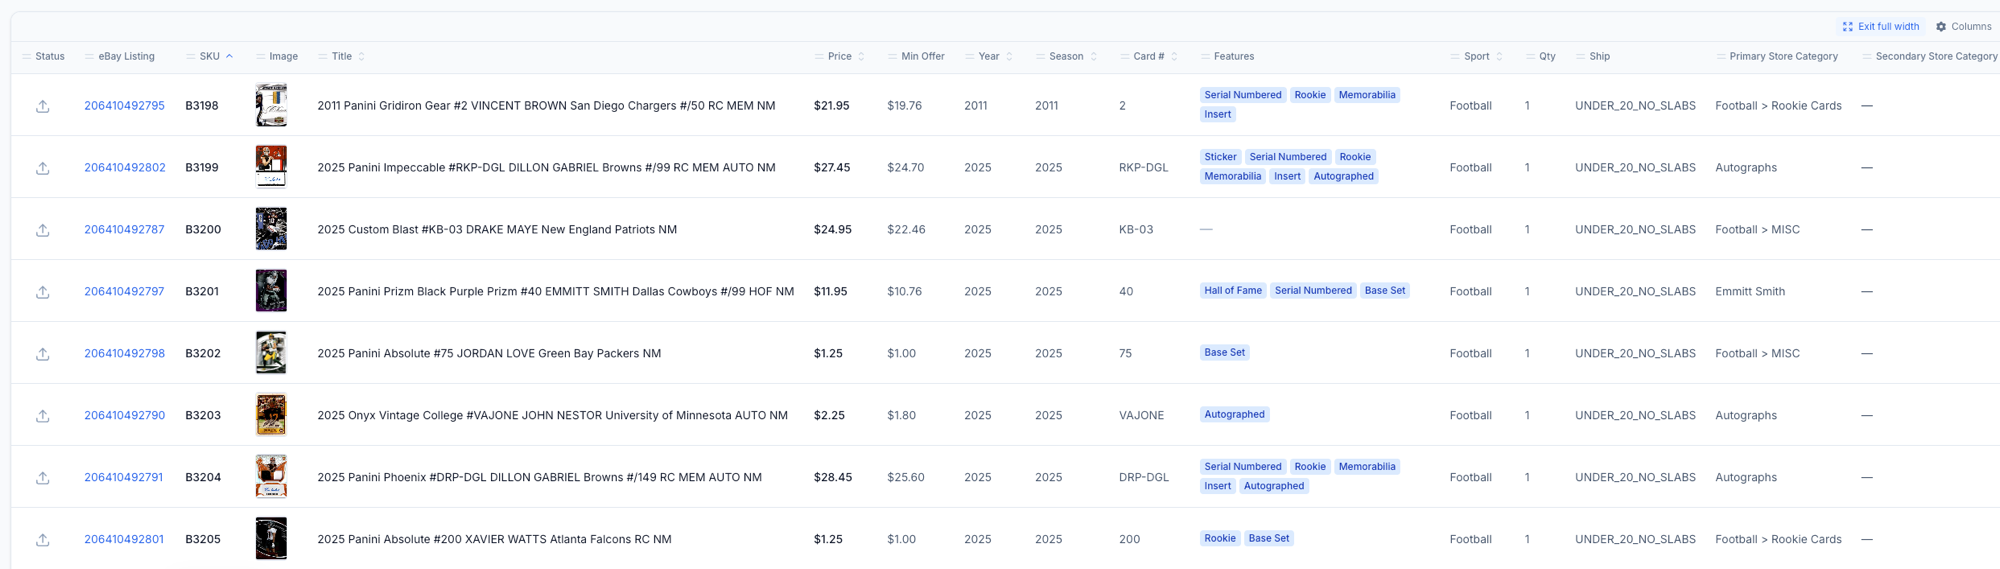Click upload status icon for SKU B3204
Viewport: 2000px width, 569px height.
[x=43, y=478]
